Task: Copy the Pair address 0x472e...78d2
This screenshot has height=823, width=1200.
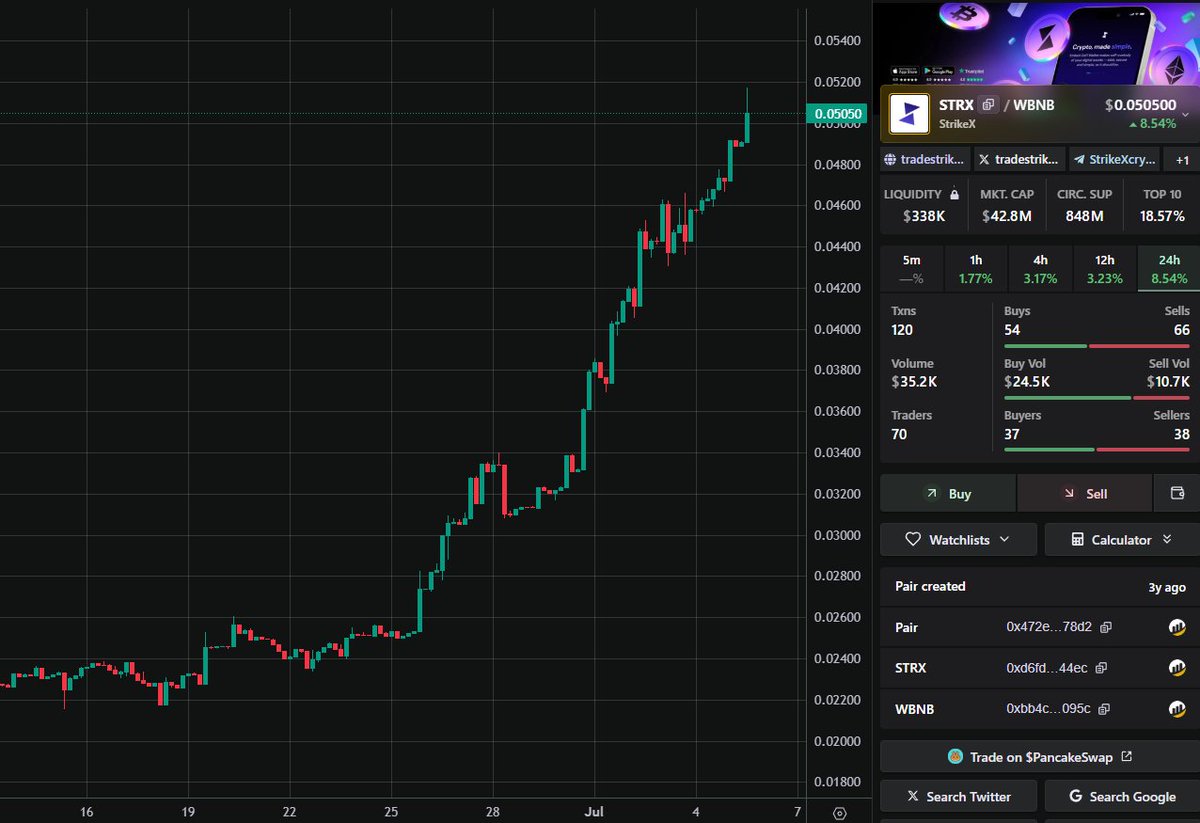Action: (x=1105, y=627)
